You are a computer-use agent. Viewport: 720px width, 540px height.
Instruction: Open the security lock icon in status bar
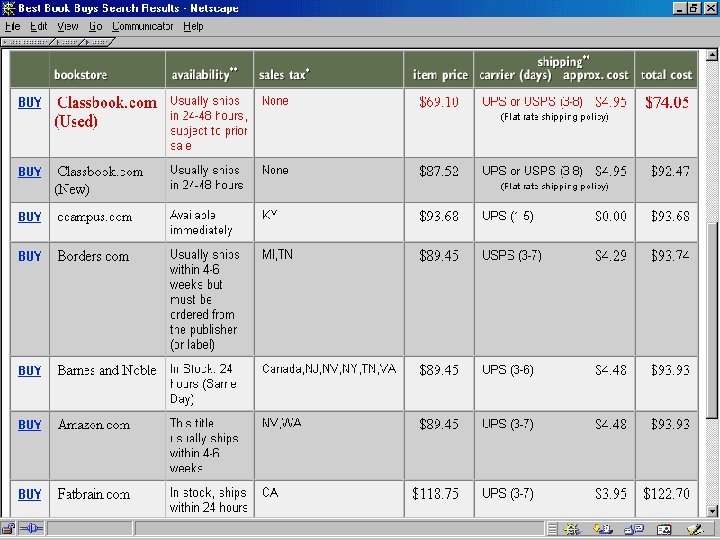click(8, 529)
